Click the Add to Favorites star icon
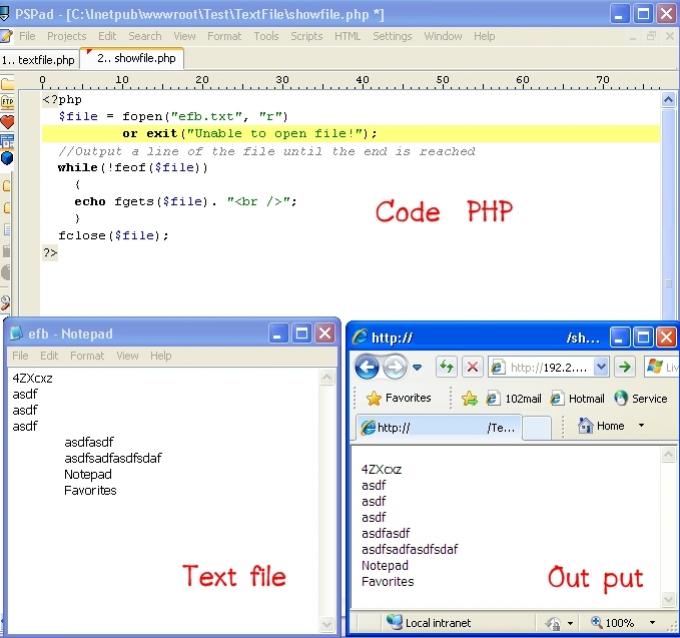The width and height of the screenshot is (680, 638). pyautogui.click(x=469, y=398)
